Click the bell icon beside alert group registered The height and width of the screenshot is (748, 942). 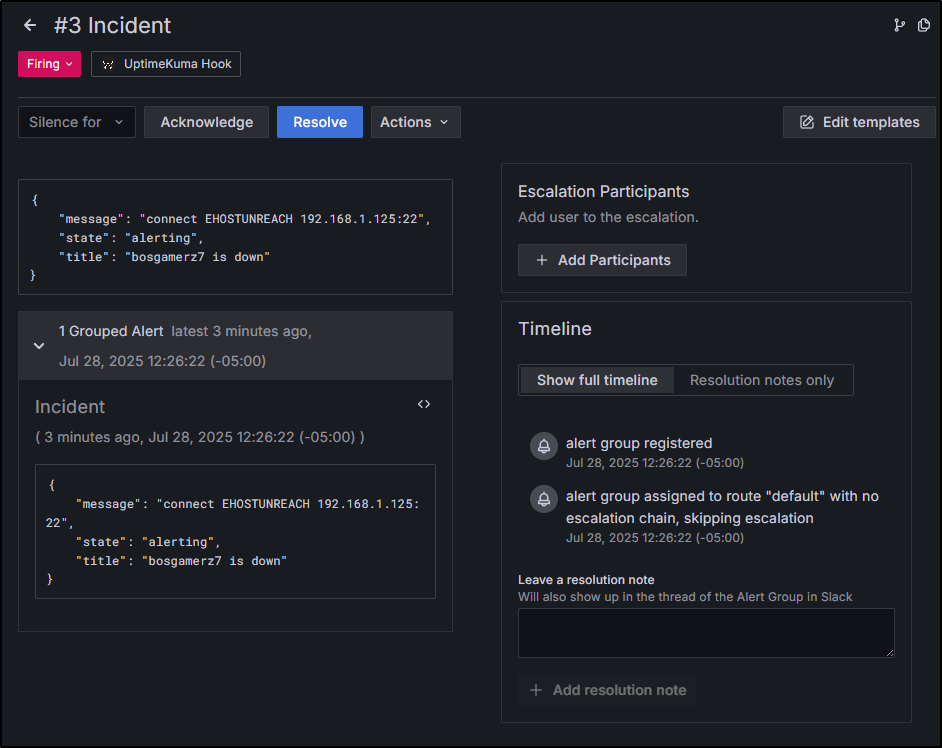544,446
